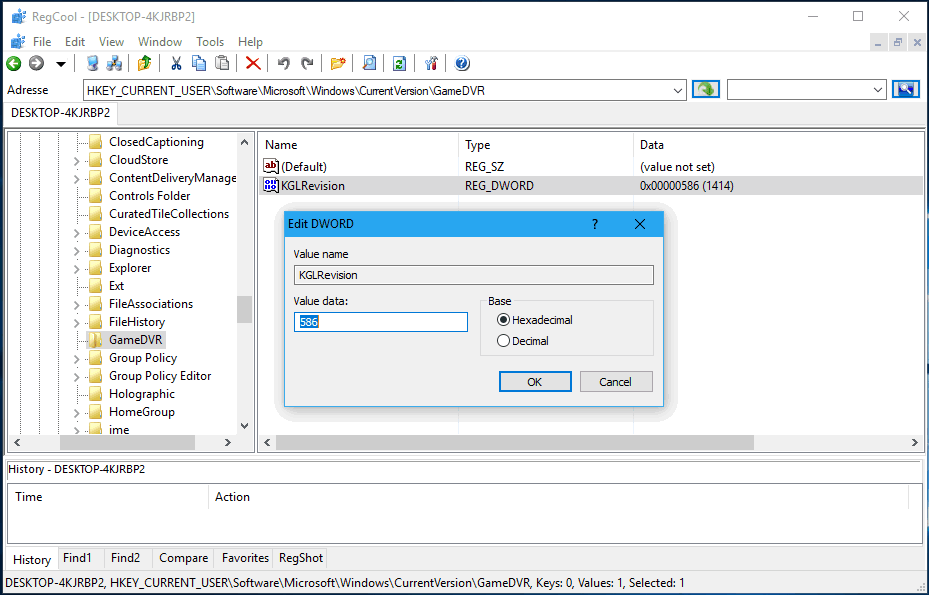Open the search box dropdown
This screenshot has height=595, width=929.
pos(878,90)
